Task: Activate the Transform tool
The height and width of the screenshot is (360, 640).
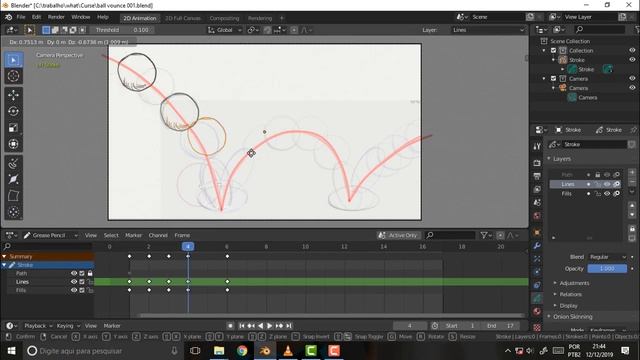Action: click(13, 144)
